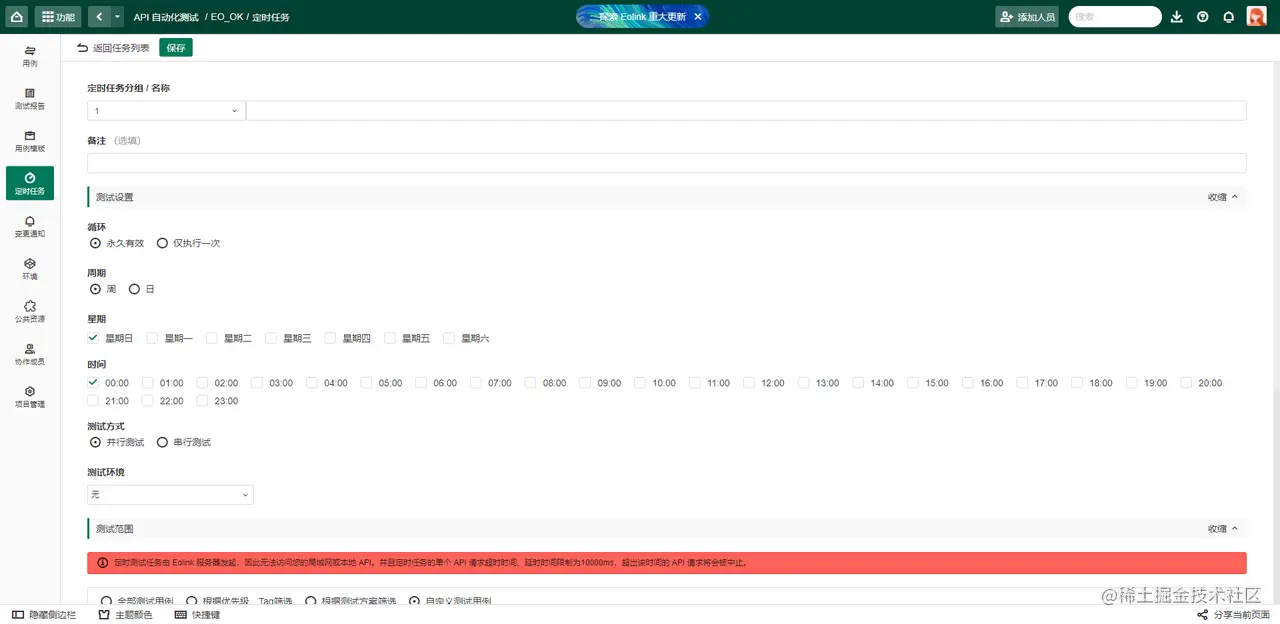The image size is (1280, 624).
Task: Check the 星期五 checkbox
Action: point(390,338)
